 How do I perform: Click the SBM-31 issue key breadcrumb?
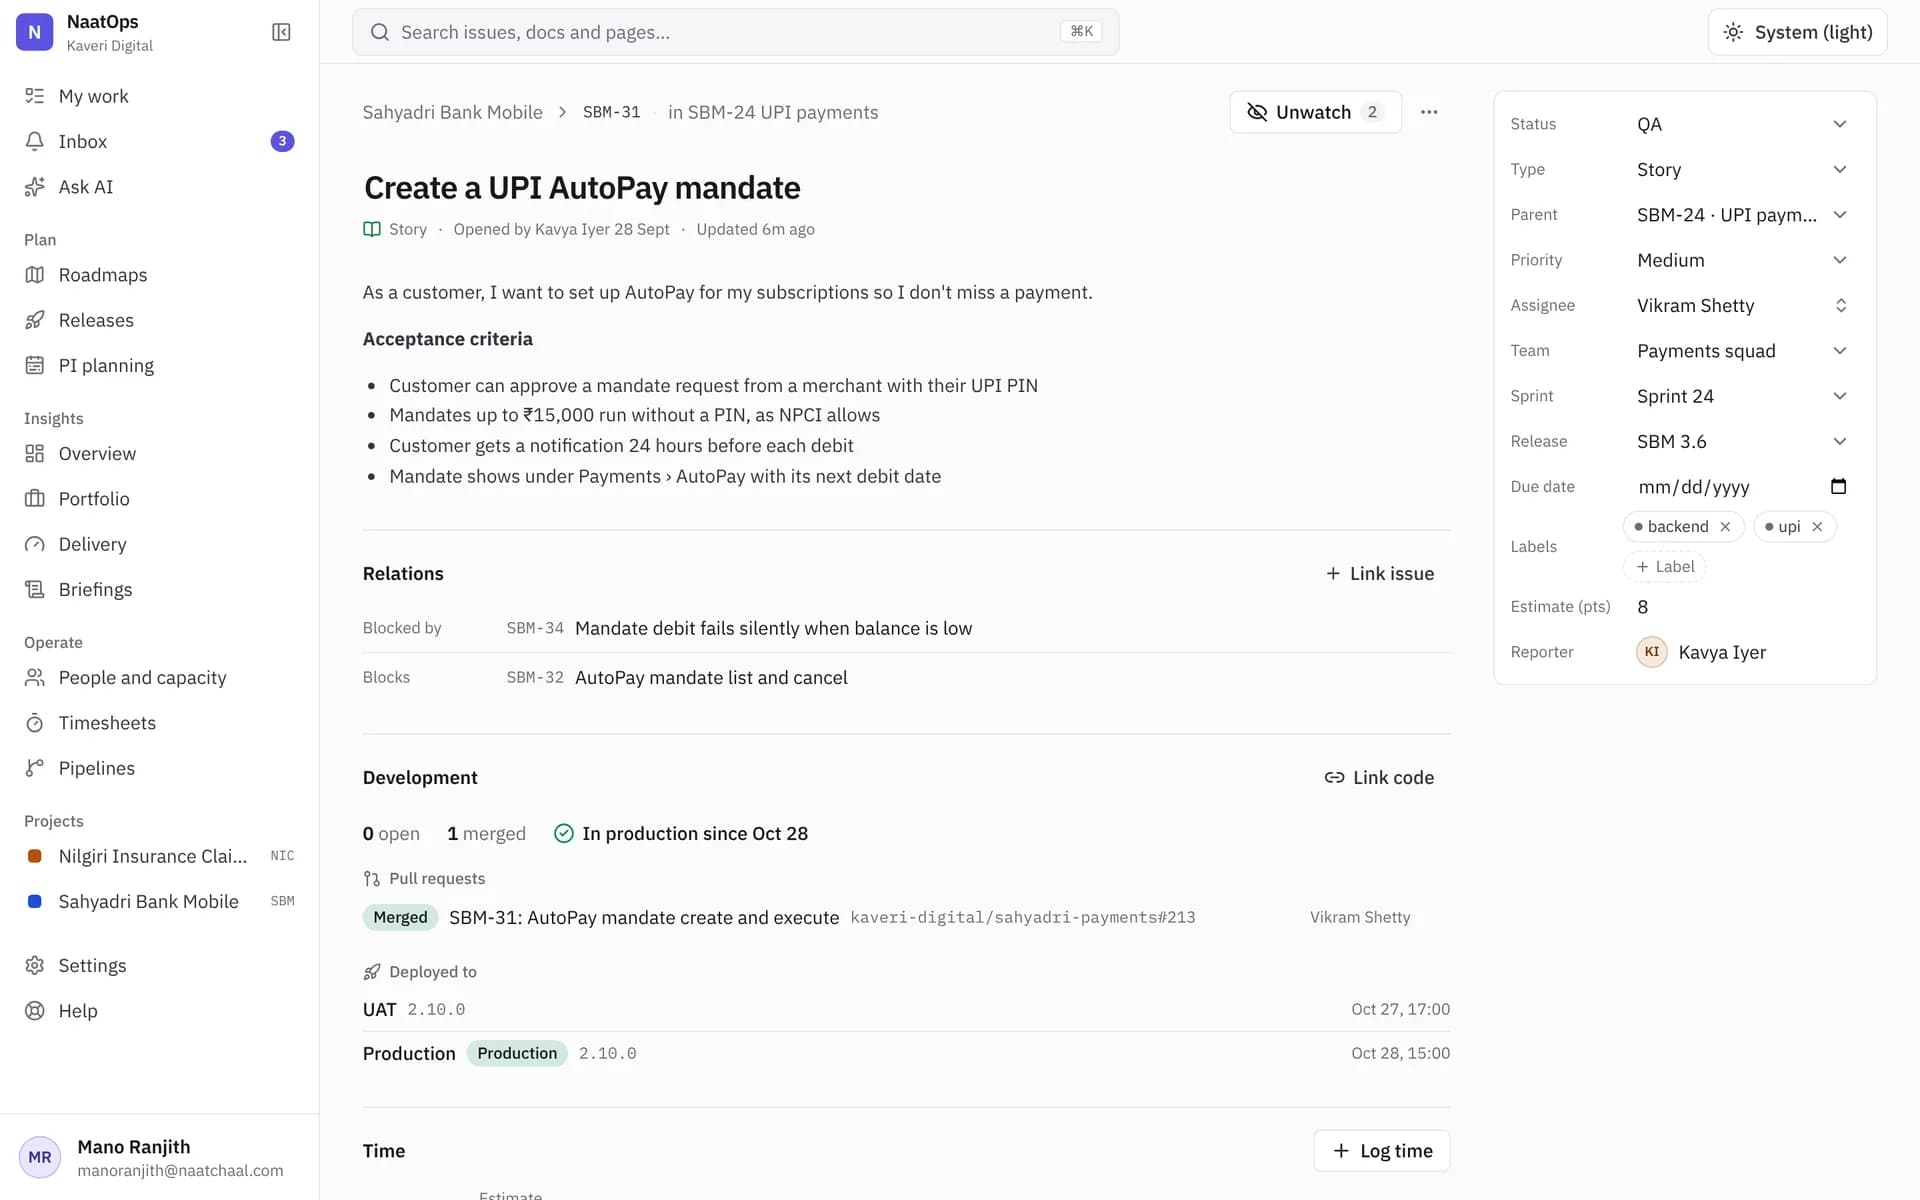point(611,112)
